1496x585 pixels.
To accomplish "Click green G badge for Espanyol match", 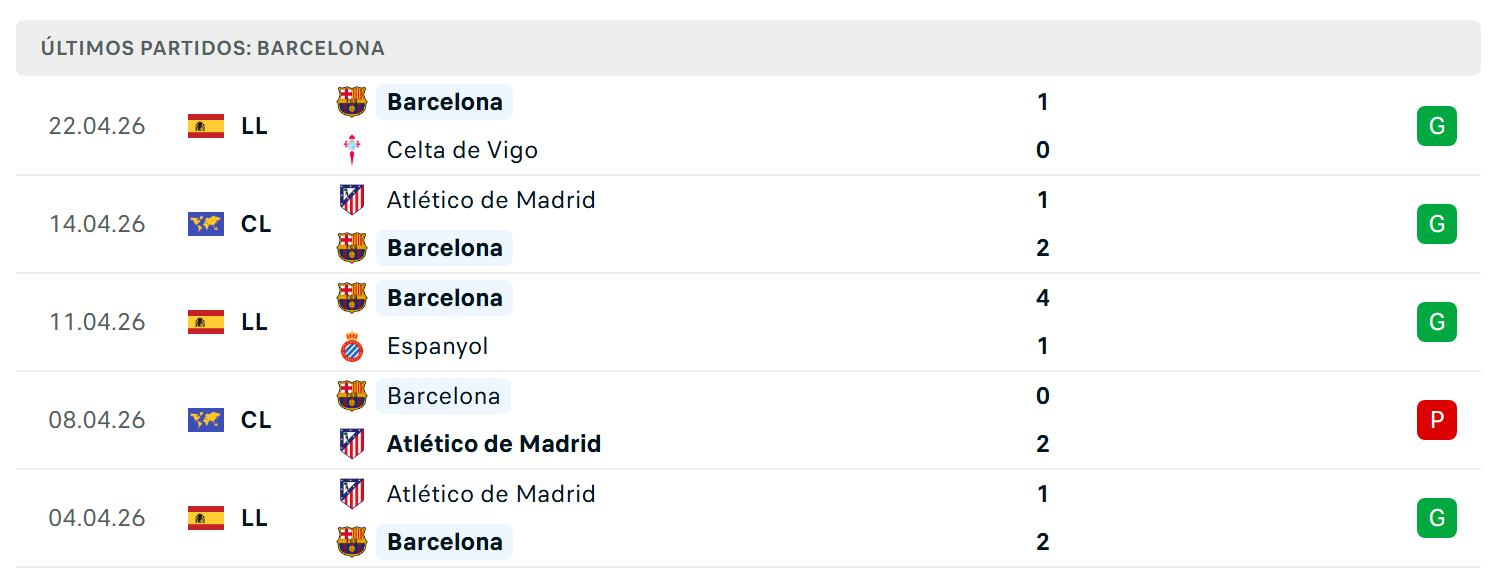I will tap(1437, 322).
